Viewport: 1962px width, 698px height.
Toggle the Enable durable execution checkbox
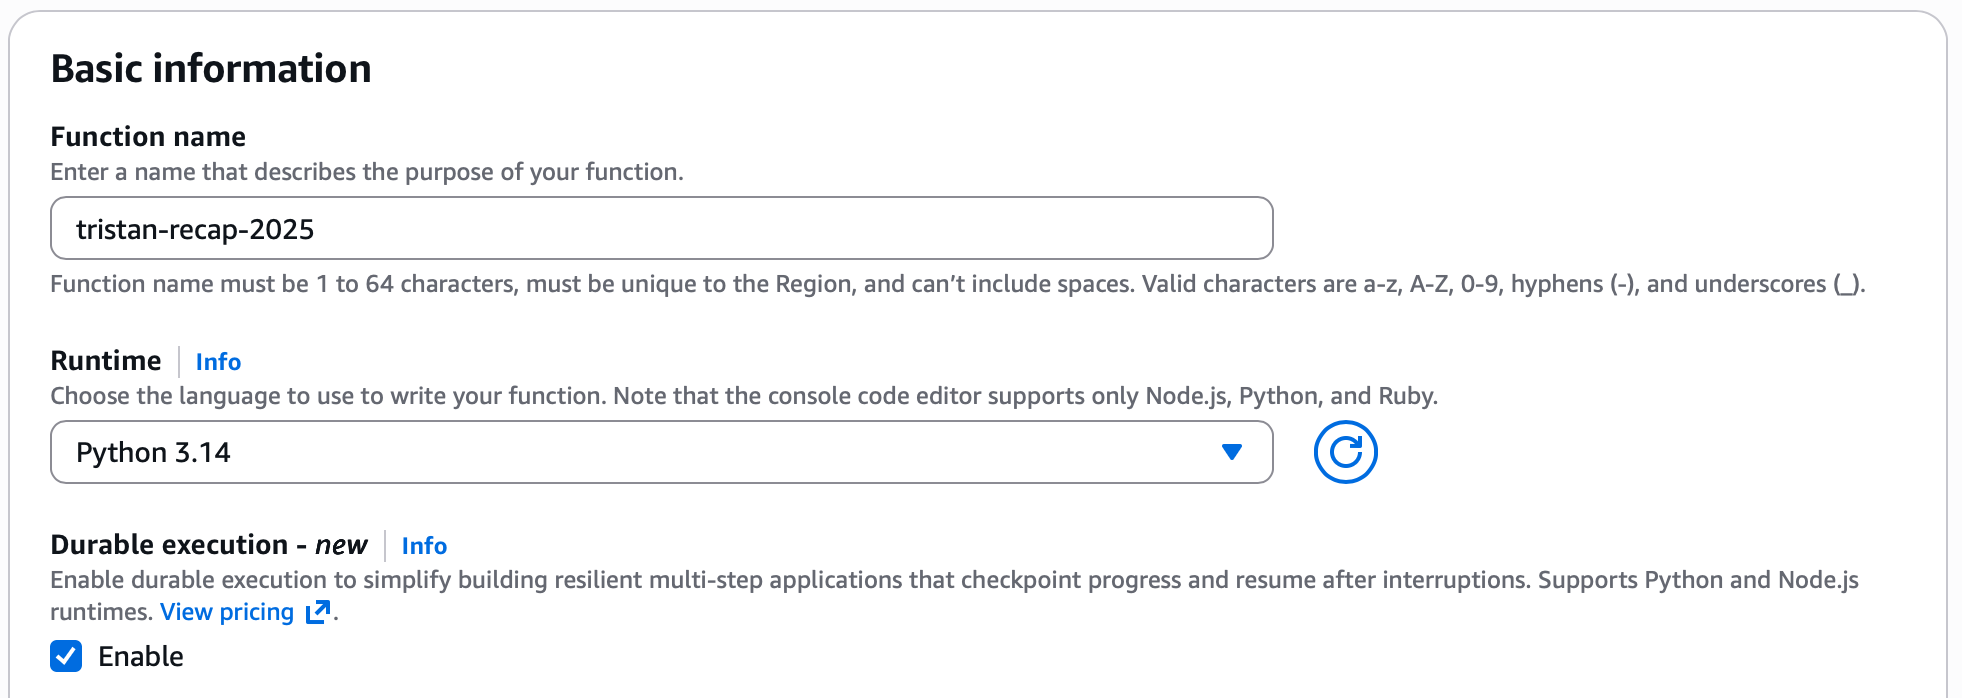(x=66, y=656)
